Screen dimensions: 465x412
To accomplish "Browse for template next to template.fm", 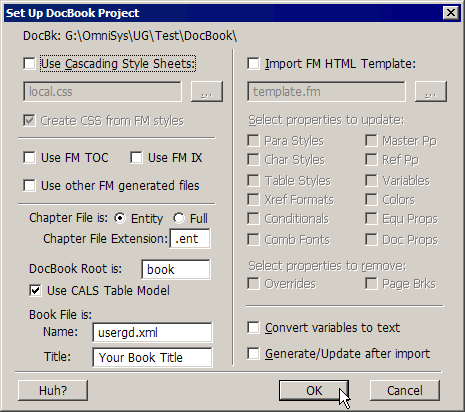I will pos(431,91).
